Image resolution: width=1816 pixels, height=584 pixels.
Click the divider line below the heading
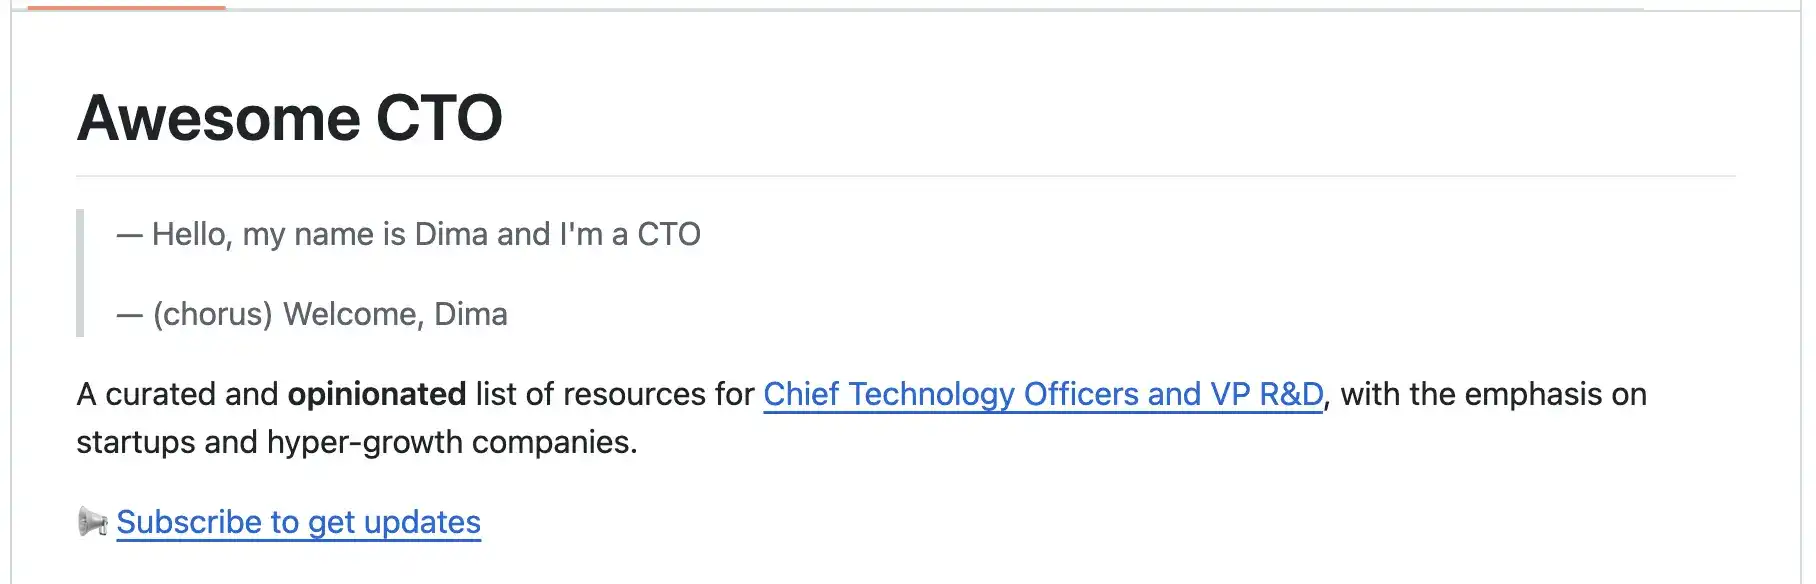point(906,176)
